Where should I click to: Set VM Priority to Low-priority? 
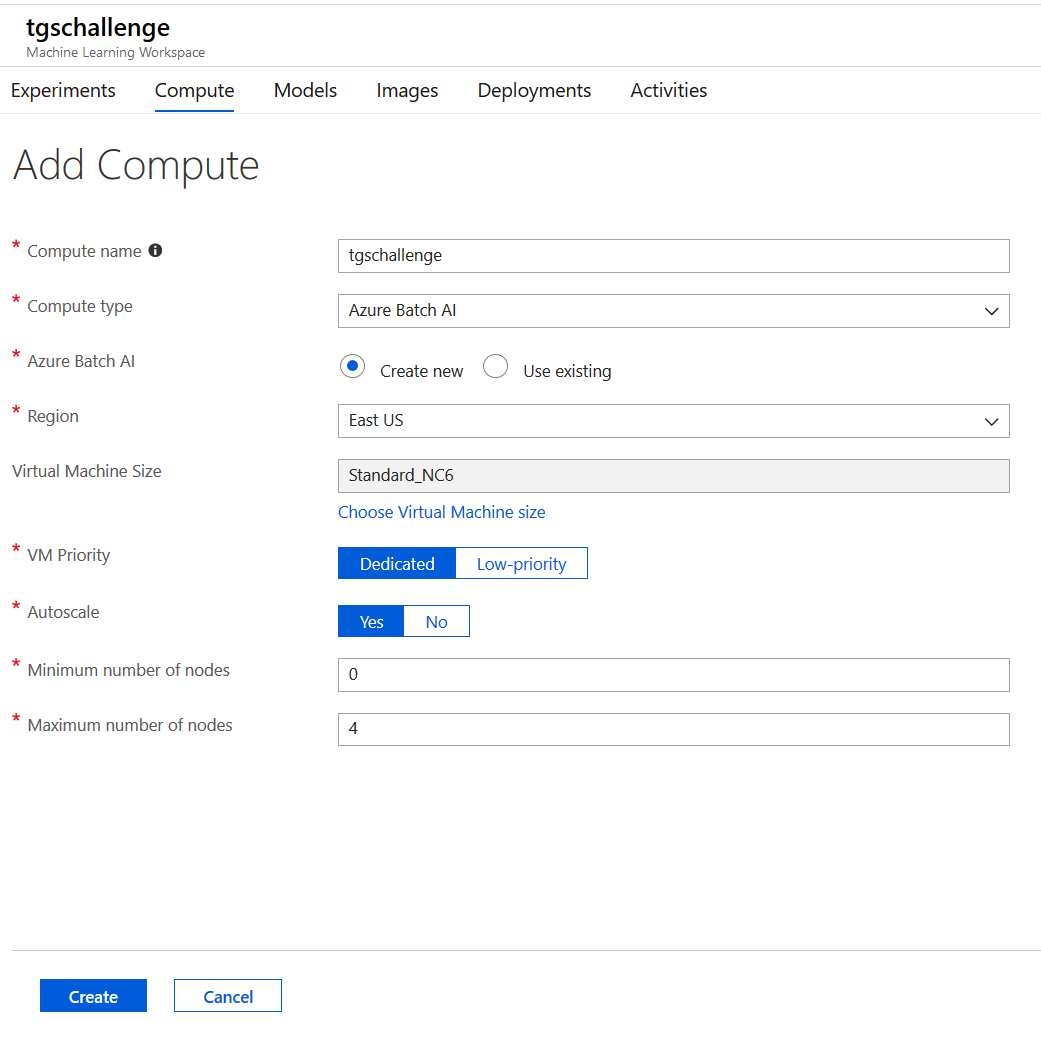[x=522, y=564]
